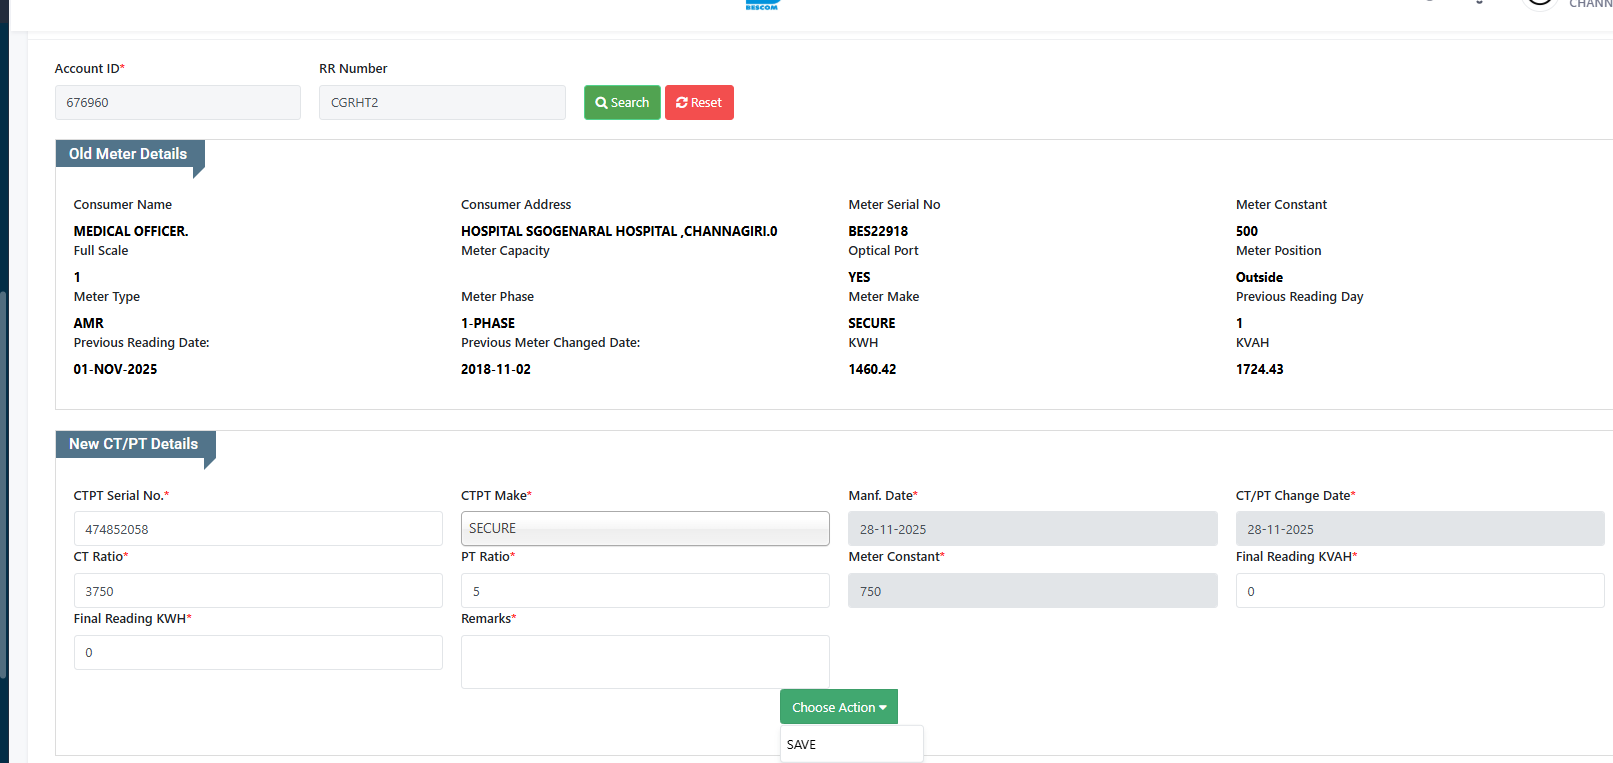Click the CTPT Serial No. field
The width and height of the screenshot is (1613, 763).
coord(258,529)
